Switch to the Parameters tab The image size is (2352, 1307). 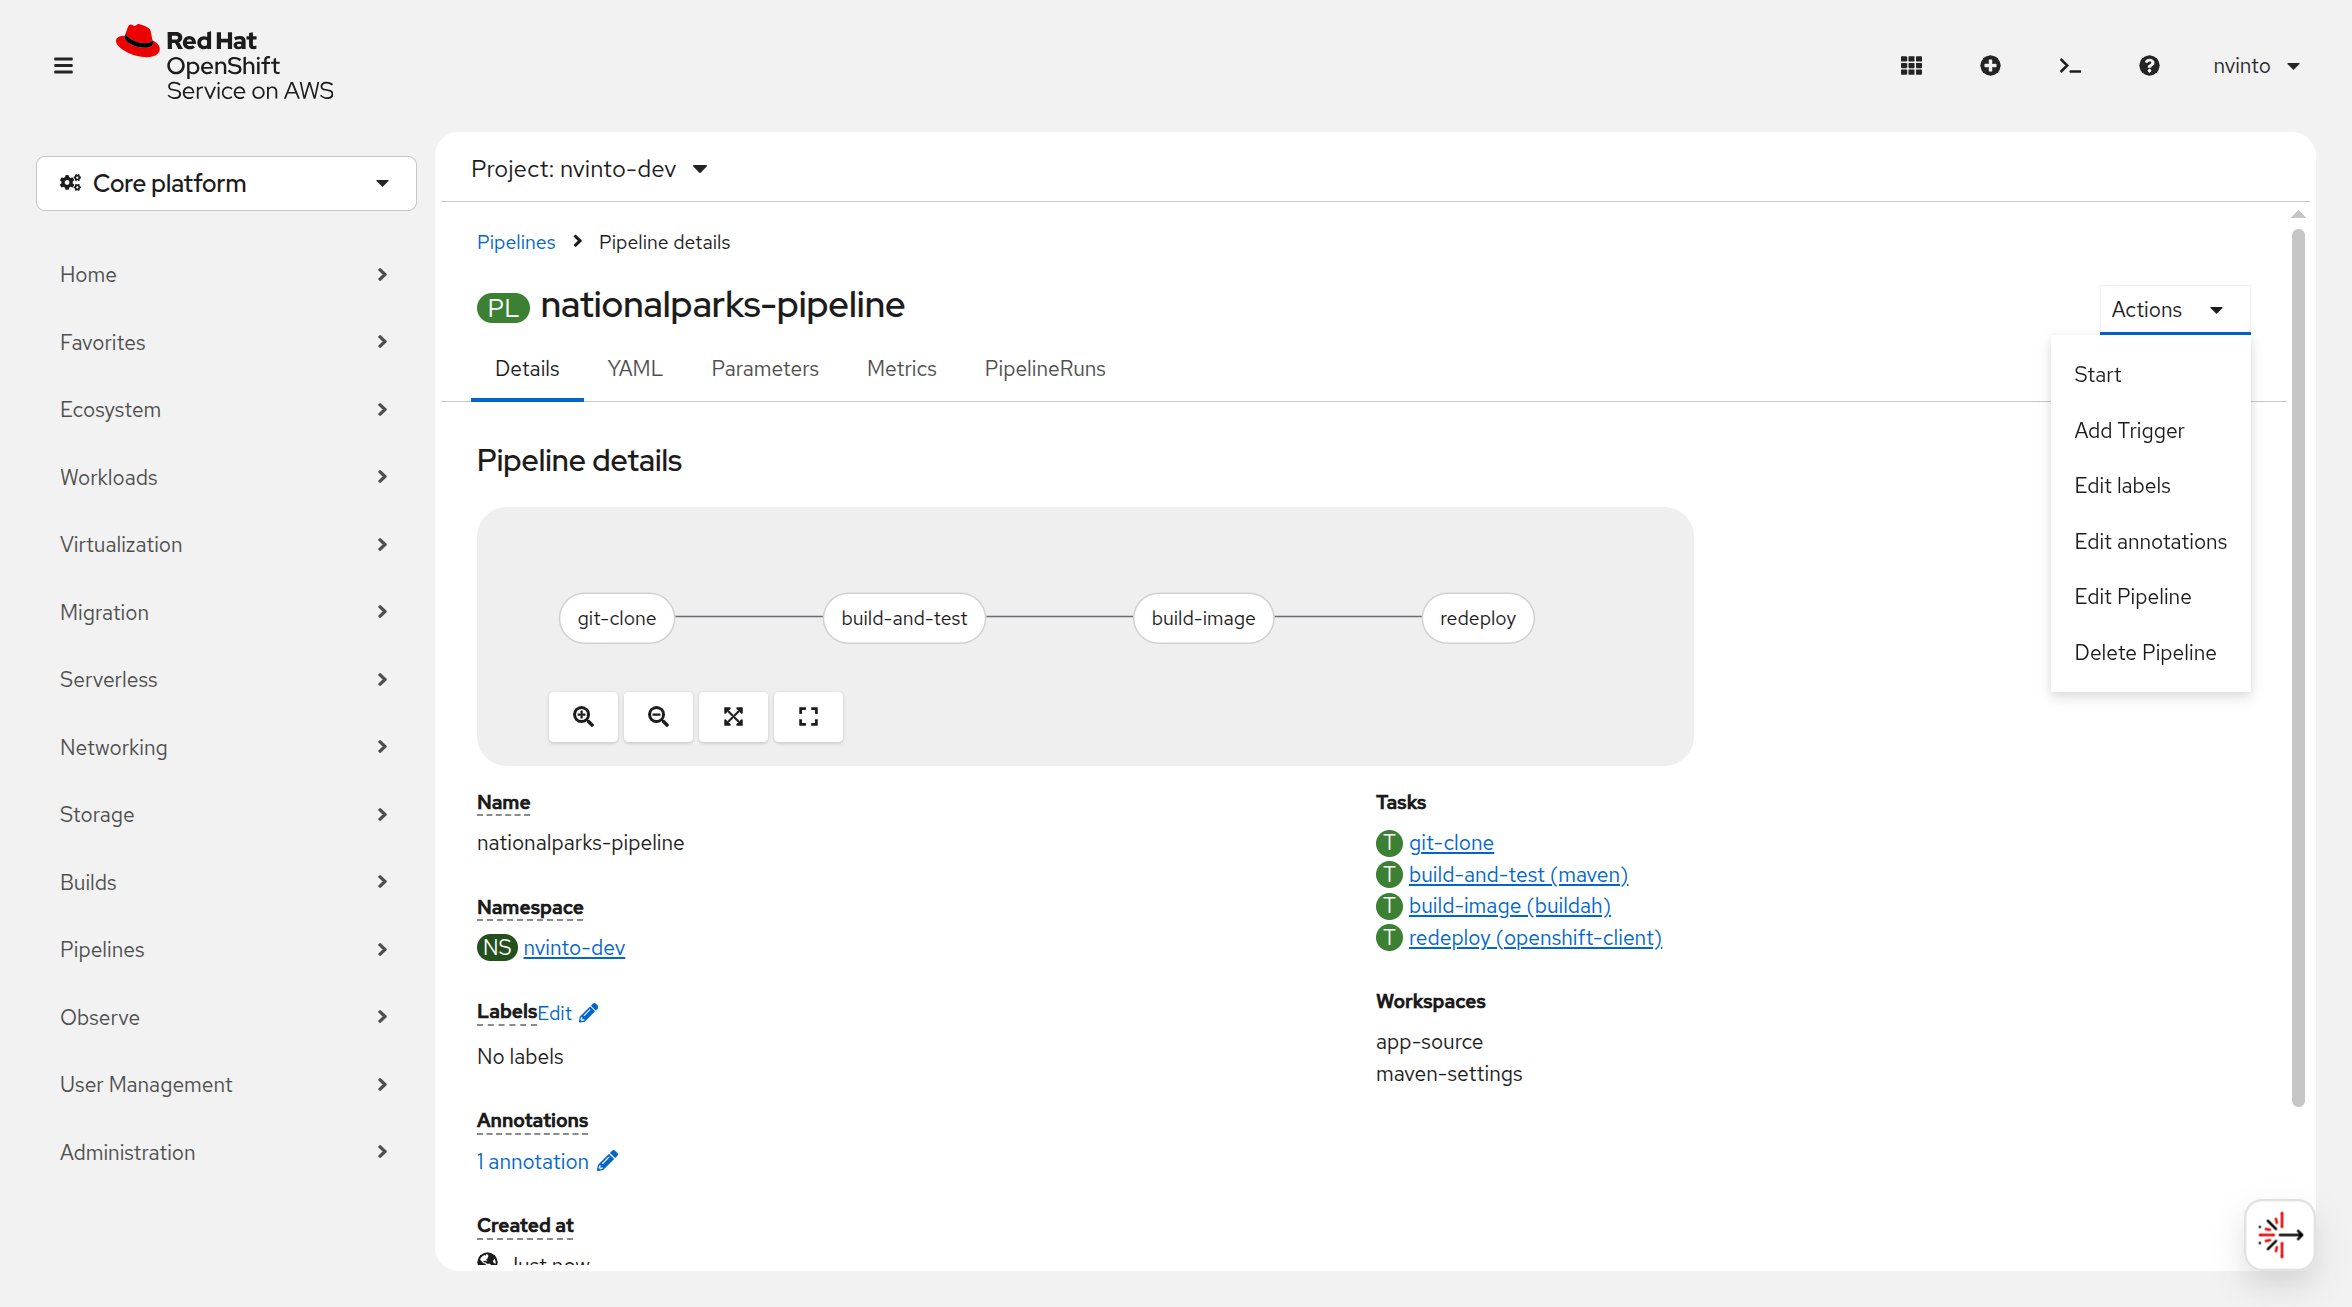click(765, 369)
